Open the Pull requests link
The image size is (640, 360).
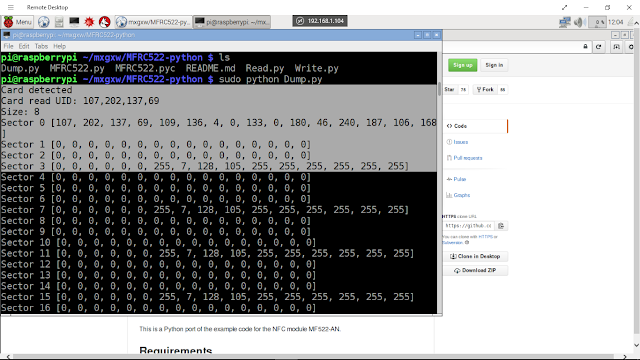click(x=468, y=158)
